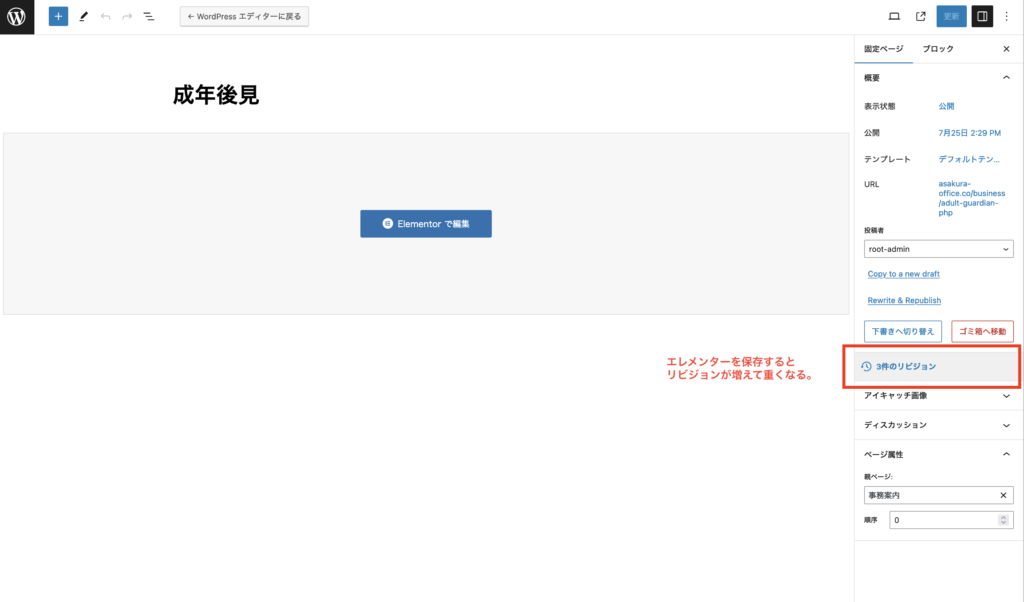Expand the アイキャッチ画像 panel
The image size is (1024, 602).
(x=1006, y=396)
